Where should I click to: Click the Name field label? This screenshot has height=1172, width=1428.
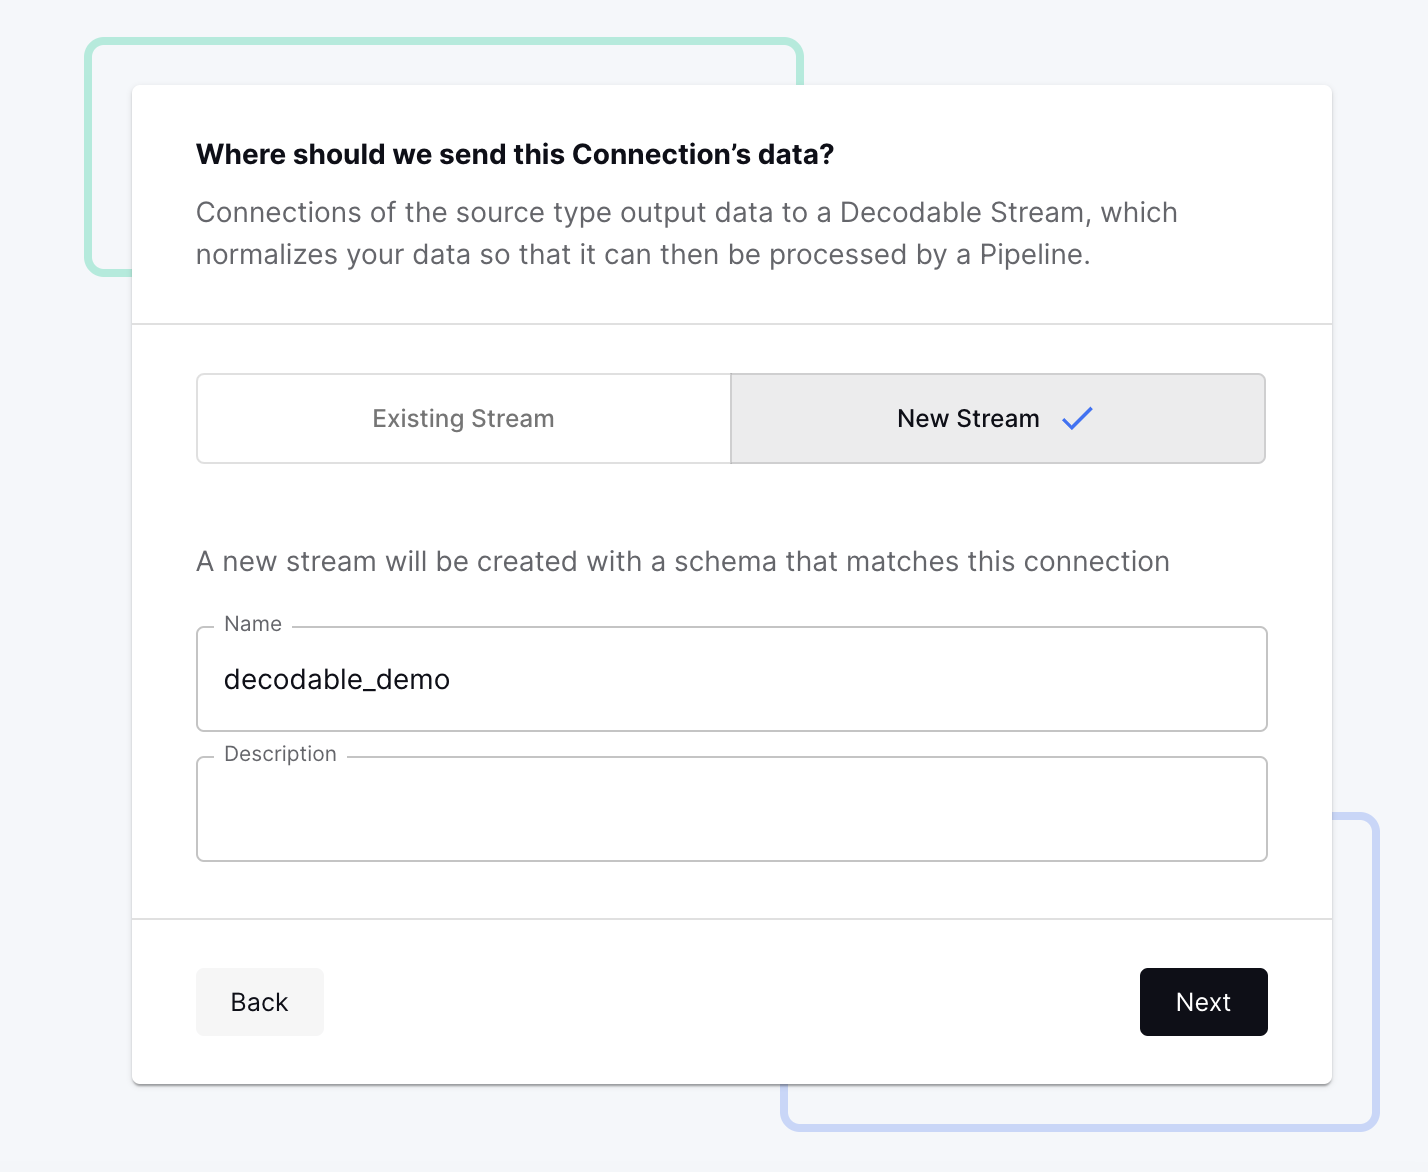click(253, 624)
